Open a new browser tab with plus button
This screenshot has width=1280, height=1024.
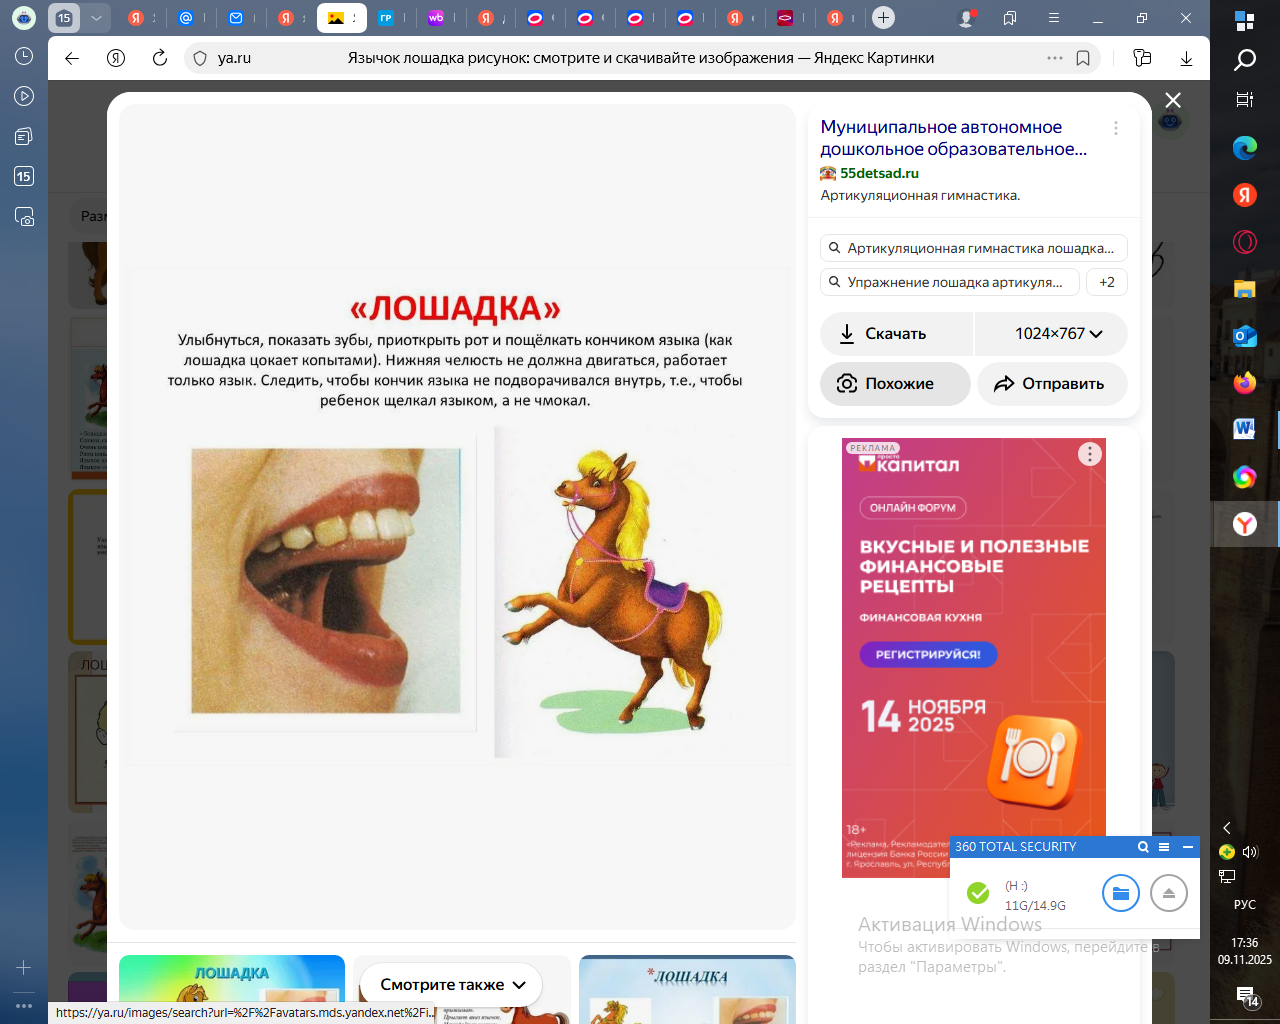(x=883, y=18)
